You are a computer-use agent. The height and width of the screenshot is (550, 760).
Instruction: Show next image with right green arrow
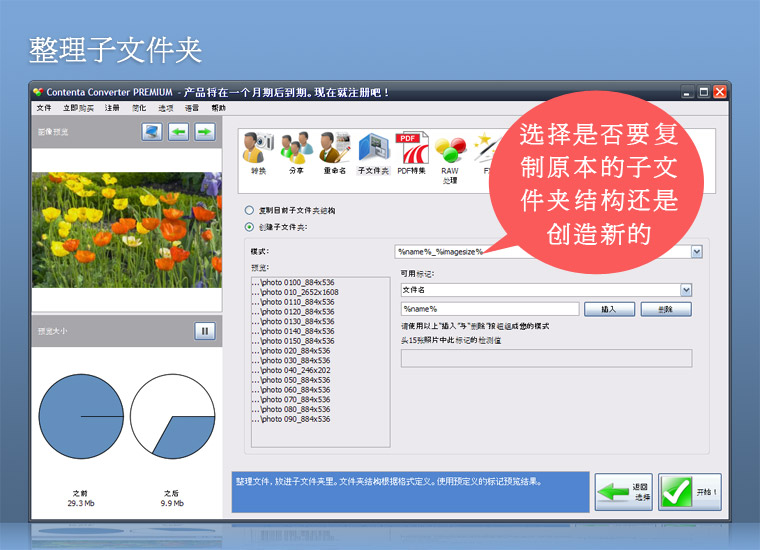click(204, 132)
